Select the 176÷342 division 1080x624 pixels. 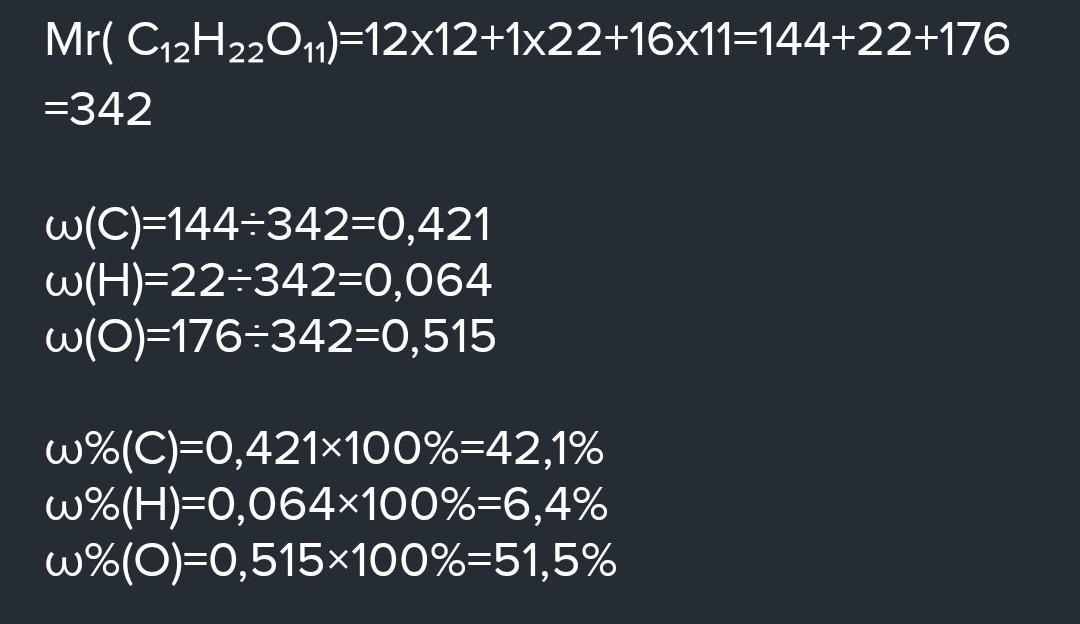click(261, 336)
